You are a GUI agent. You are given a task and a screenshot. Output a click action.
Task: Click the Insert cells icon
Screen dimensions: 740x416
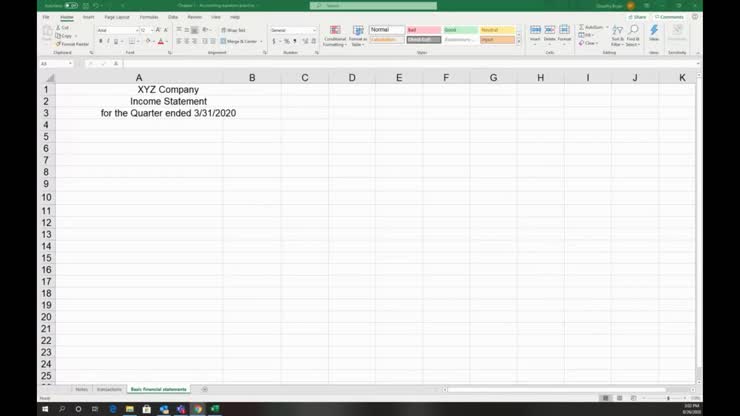pyautogui.click(x=535, y=34)
